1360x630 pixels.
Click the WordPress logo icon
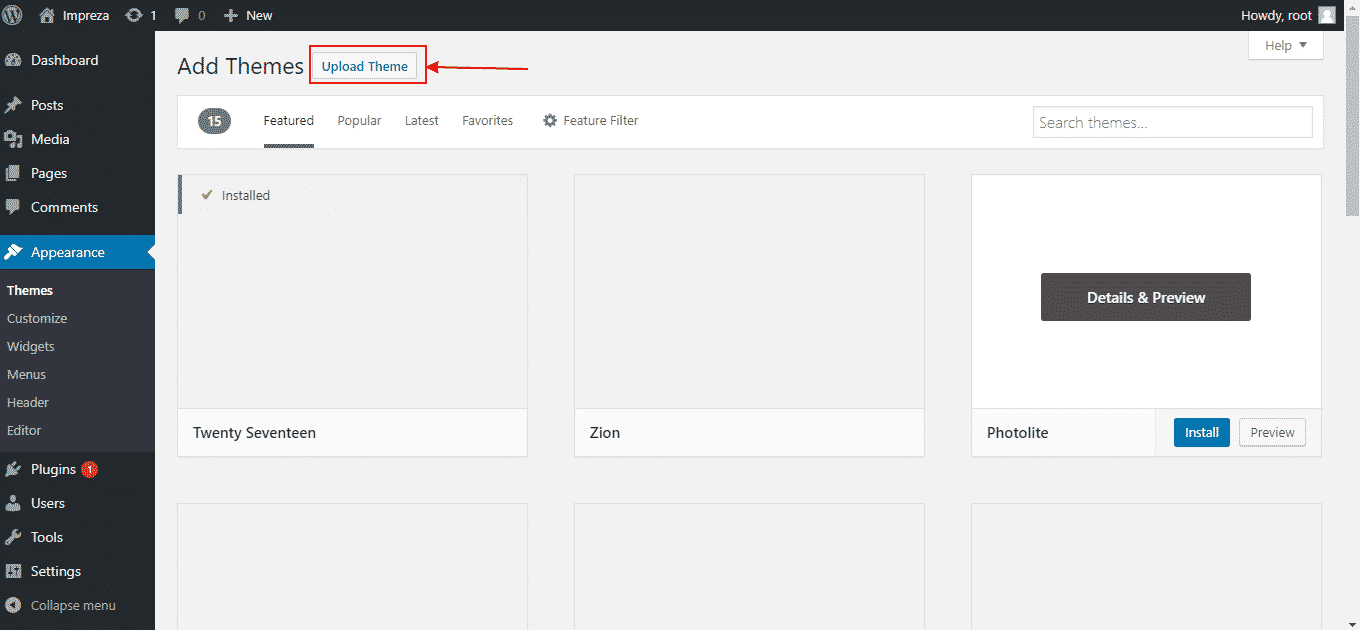(14, 15)
